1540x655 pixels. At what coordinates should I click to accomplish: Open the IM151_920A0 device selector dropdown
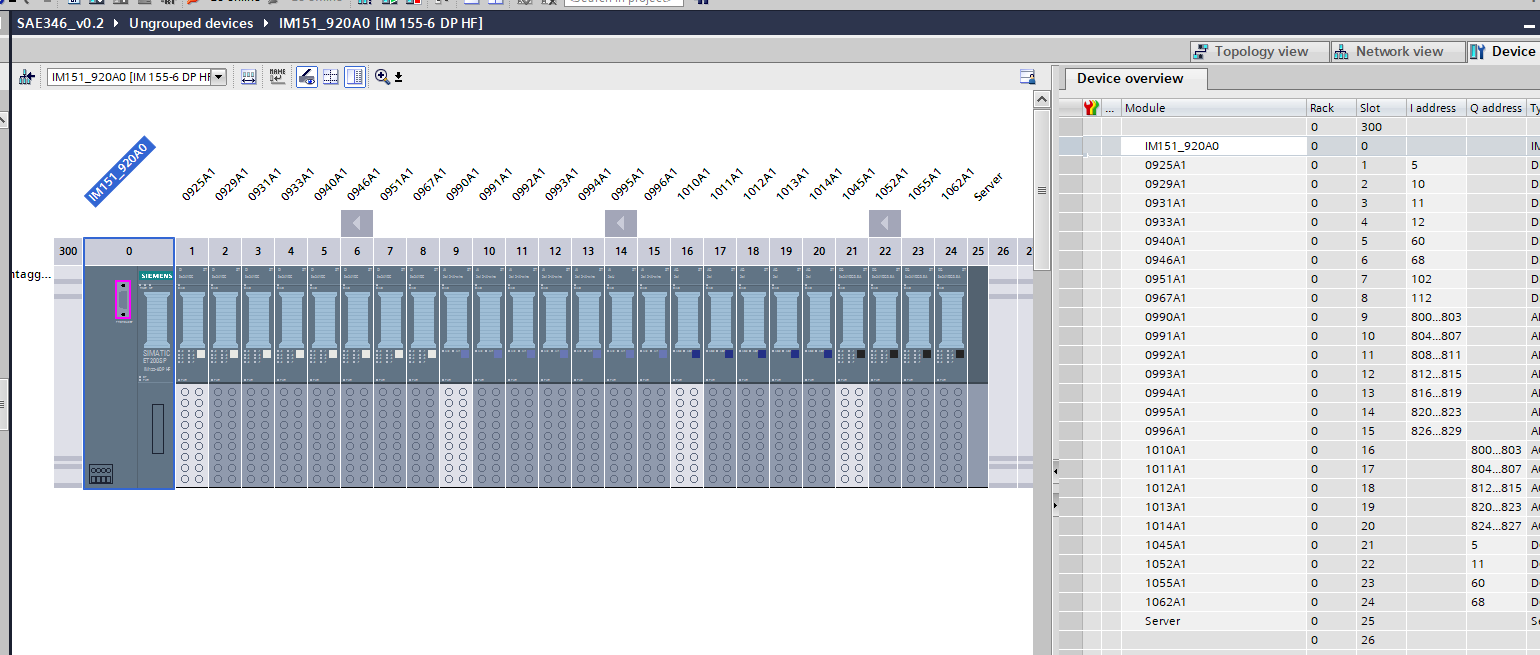click(x=219, y=77)
